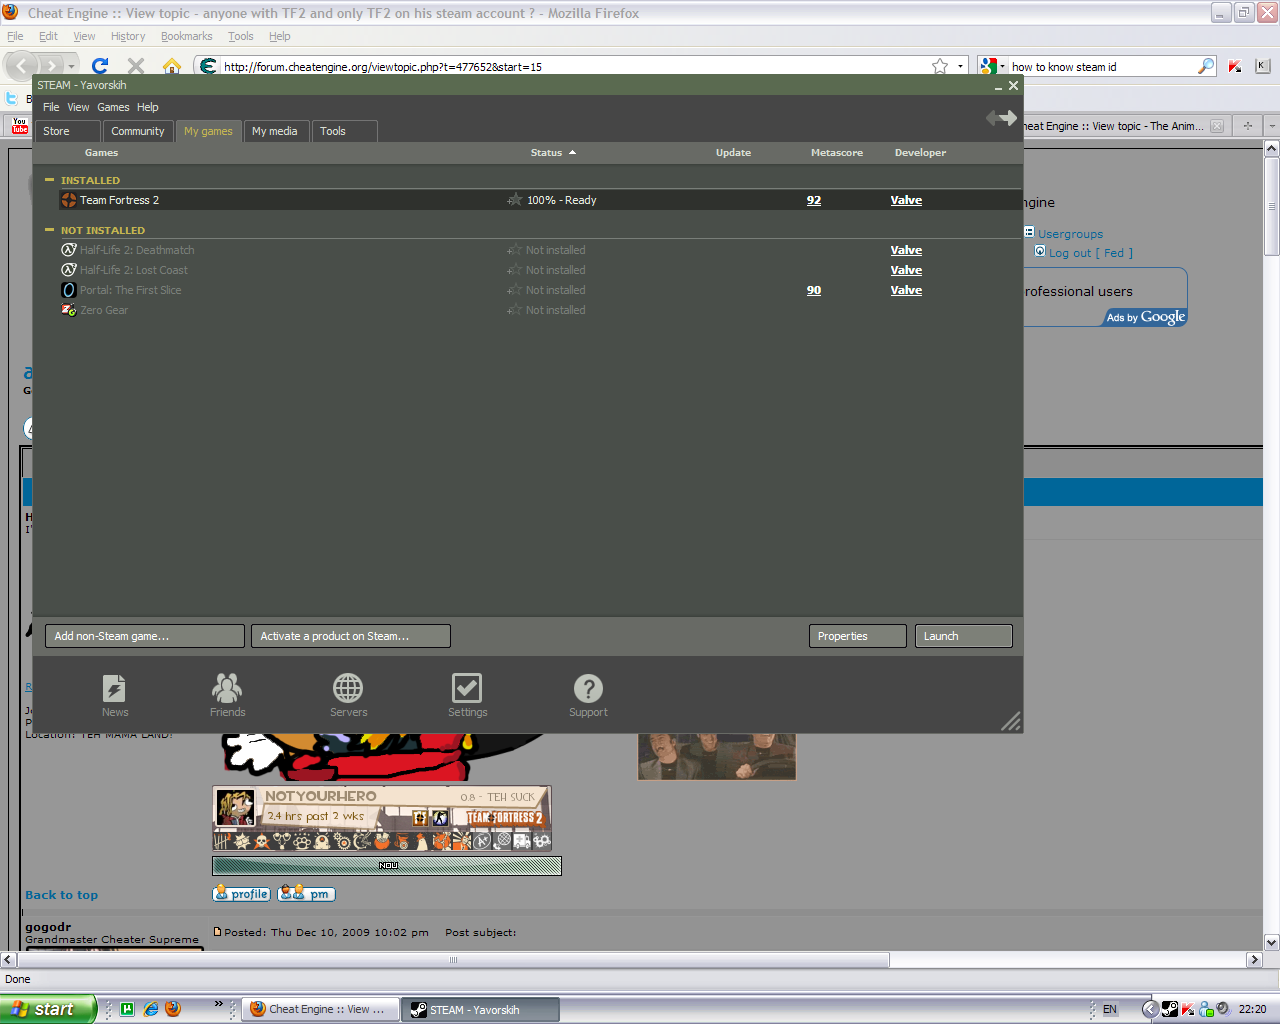This screenshot has width=1280, height=1024.
Task: Expand the quick launch overflow chevron
Action: point(218,1004)
